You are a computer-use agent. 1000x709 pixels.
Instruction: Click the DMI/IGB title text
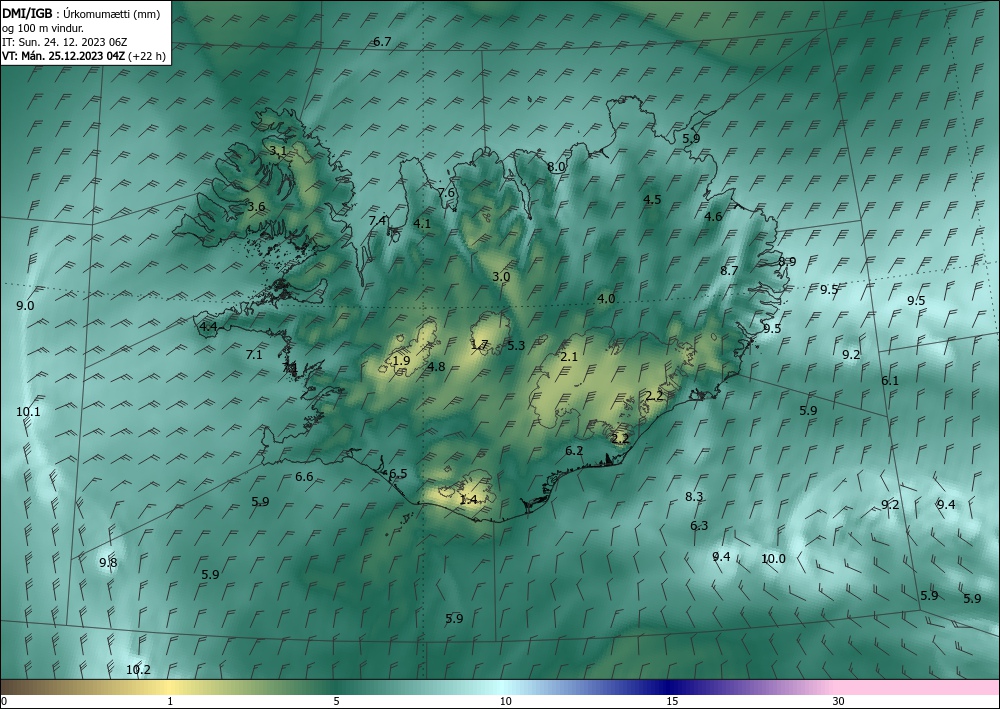(27, 14)
